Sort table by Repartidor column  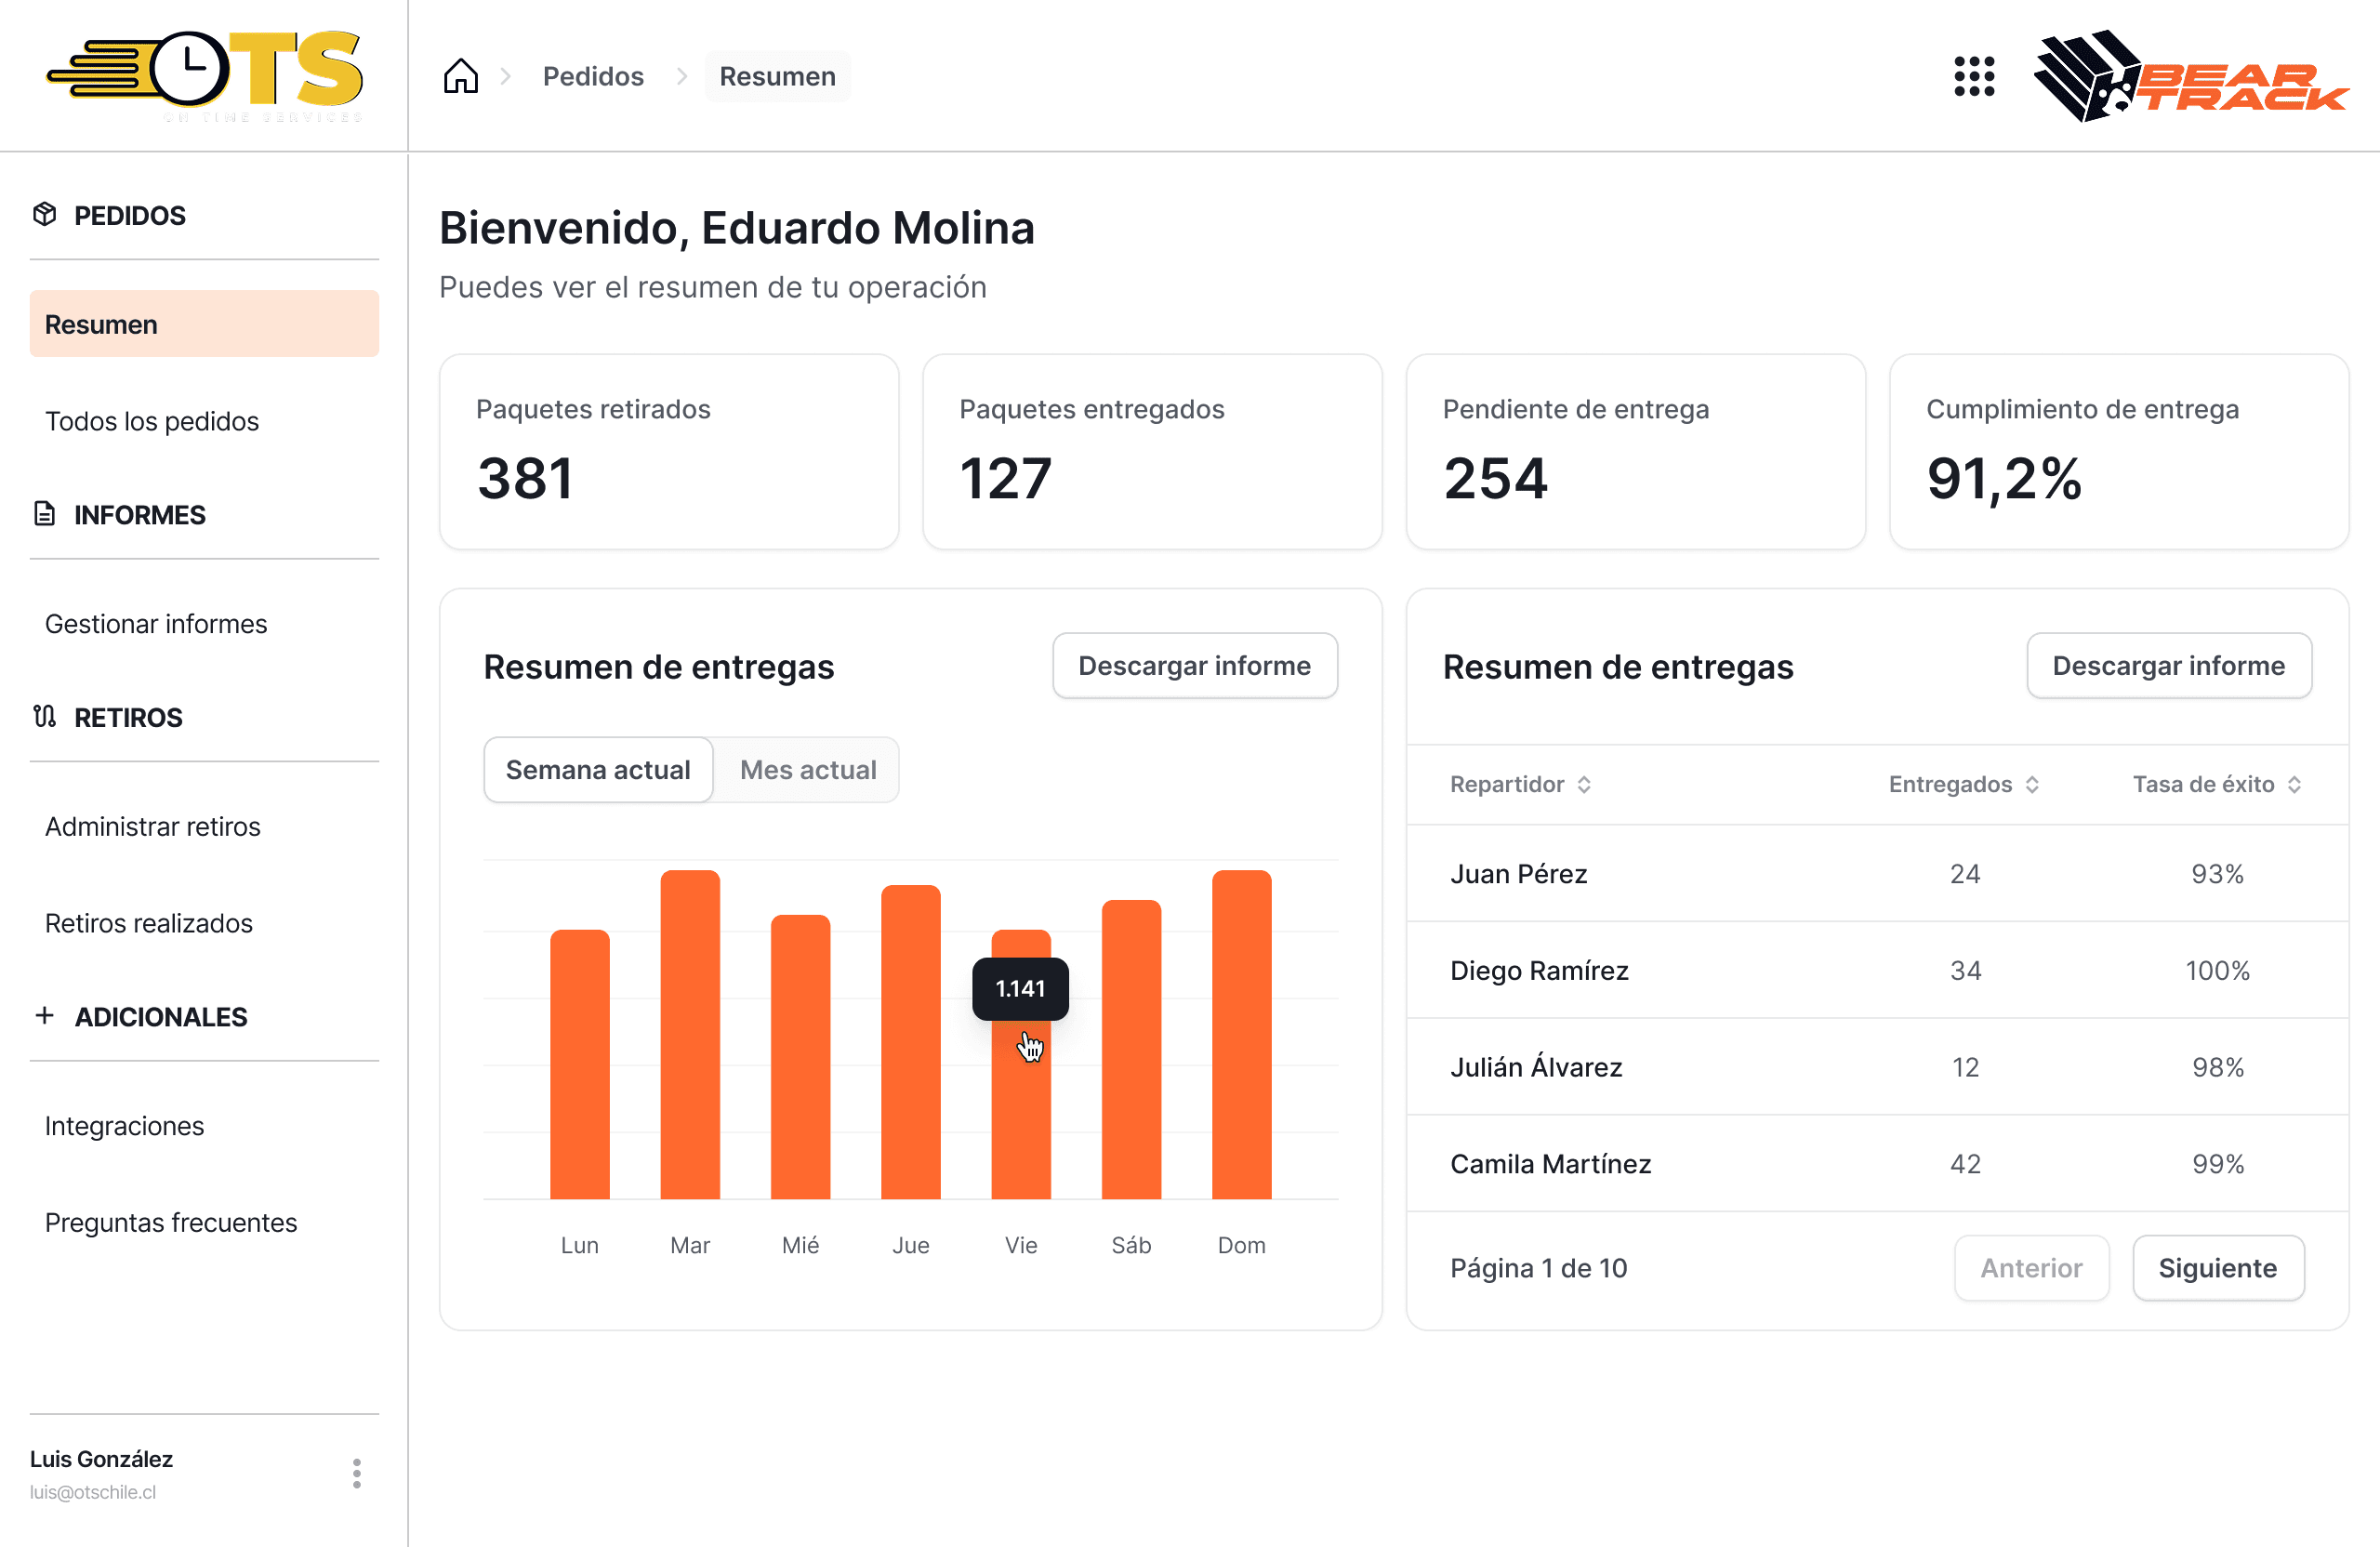[1519, 784]
